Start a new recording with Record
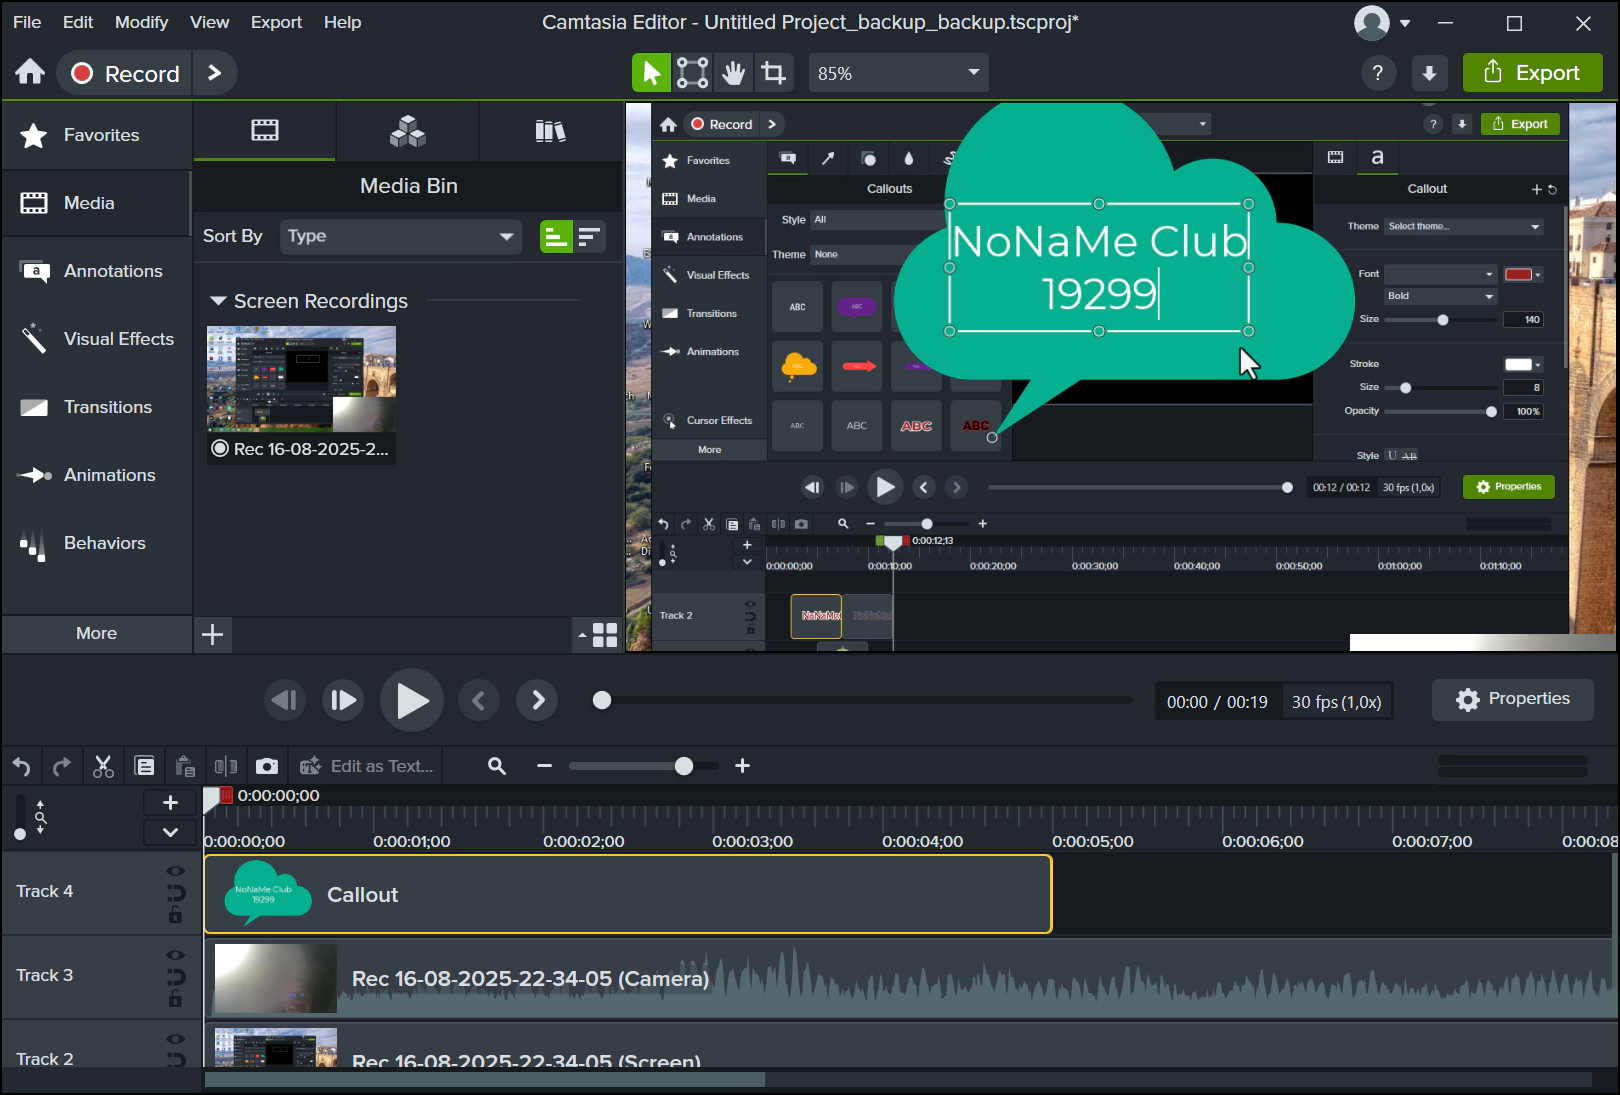Image resolution: width=1620 pixels, height=1095 pixels. point(125,73)
